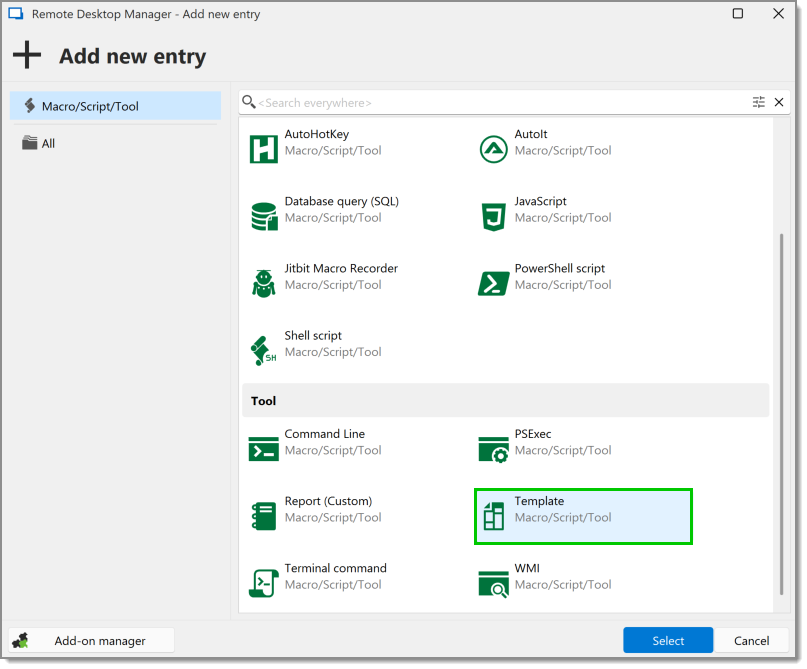The width and height of the screenshot is (807, 669).
Task: Cancel the Add new entry dialog
Action: point(751,640)
